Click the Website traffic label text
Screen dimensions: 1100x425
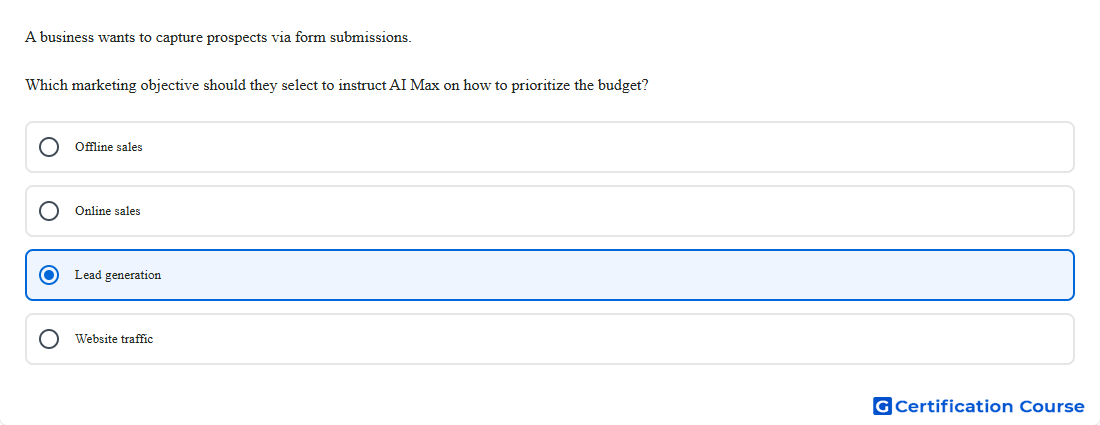(x=114, y=339)
